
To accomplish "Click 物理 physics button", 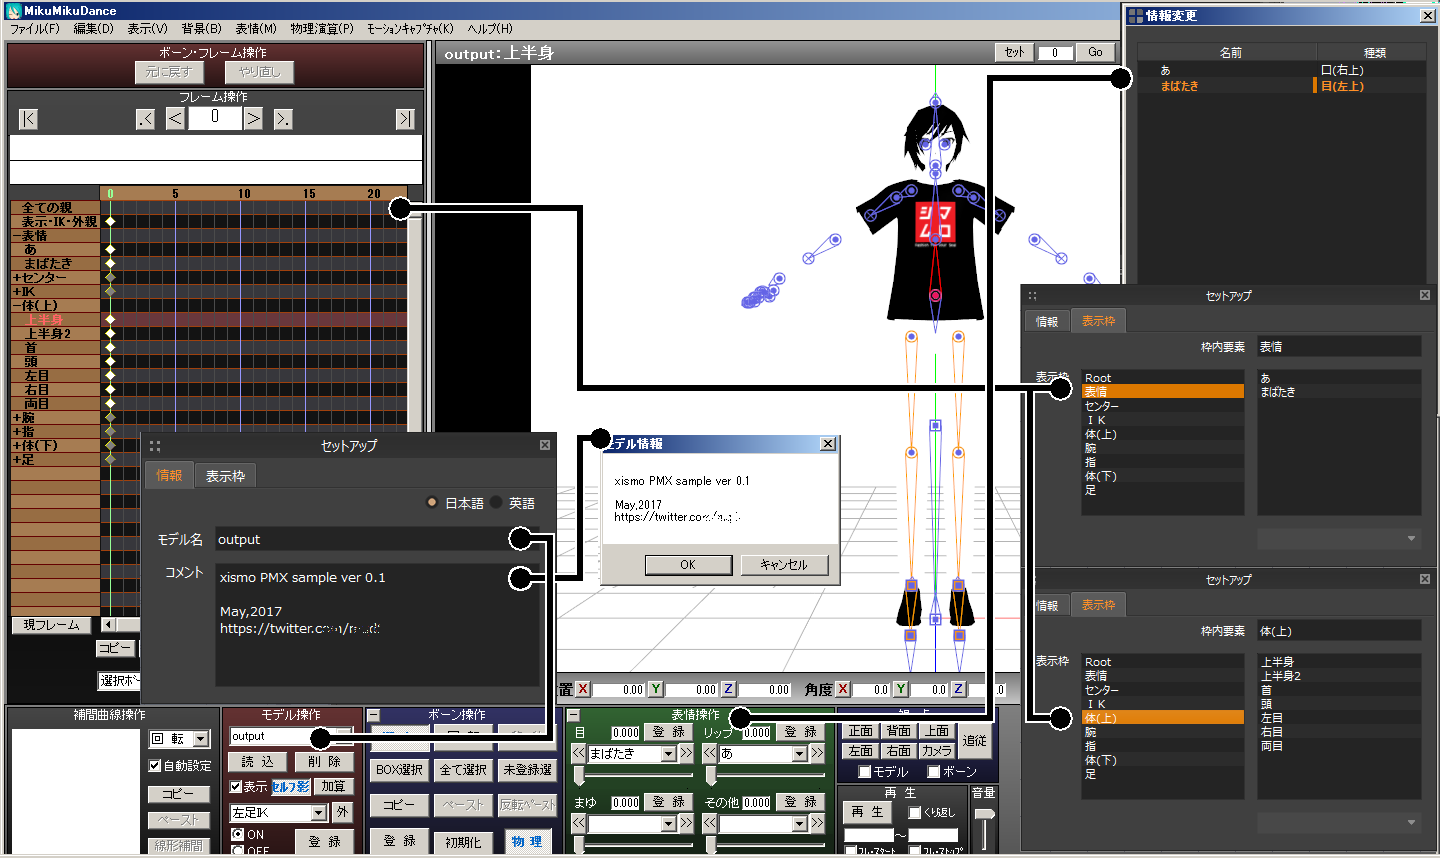I will pyautogui.click(x=527, y=841).
